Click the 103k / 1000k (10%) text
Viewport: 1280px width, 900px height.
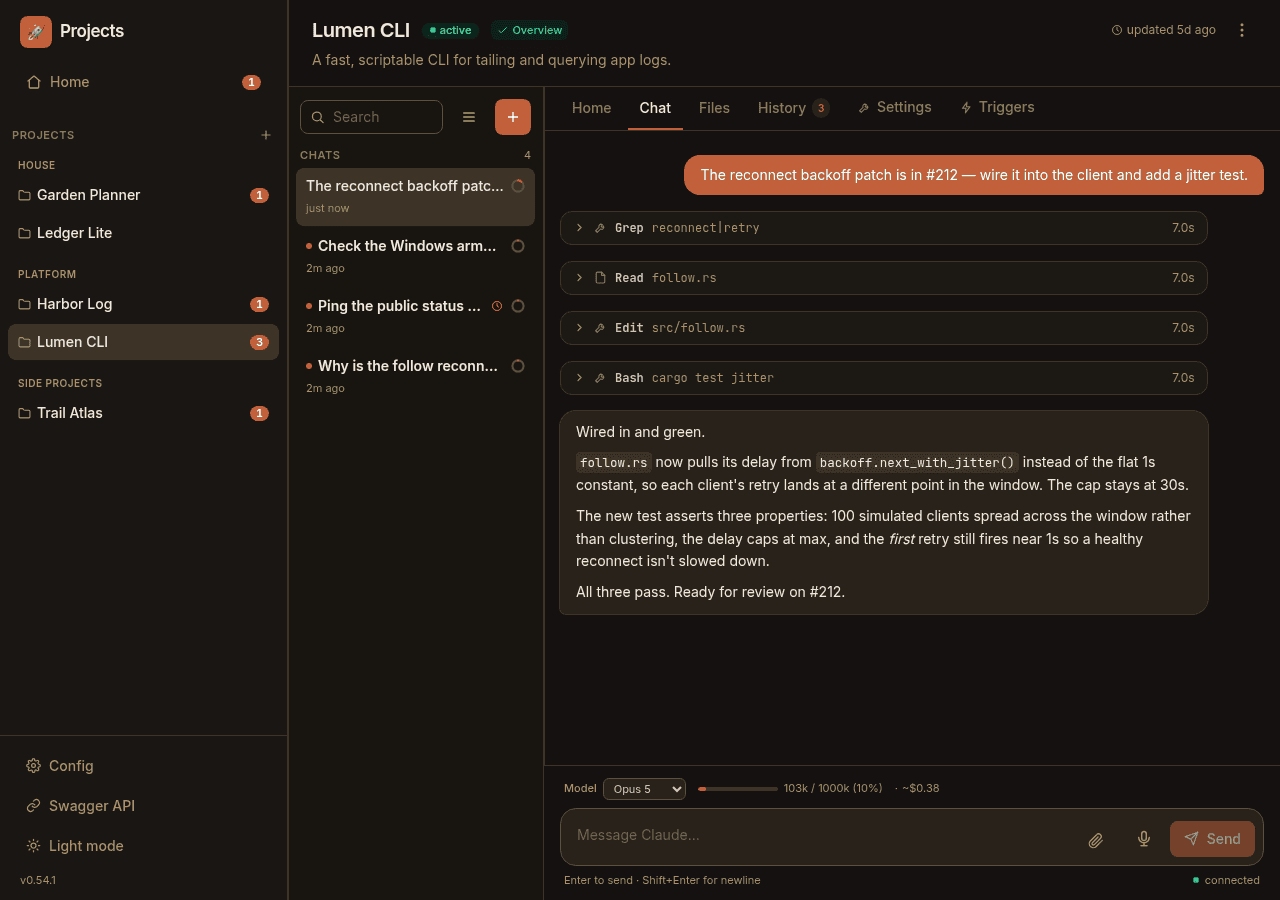coord(833,789)
